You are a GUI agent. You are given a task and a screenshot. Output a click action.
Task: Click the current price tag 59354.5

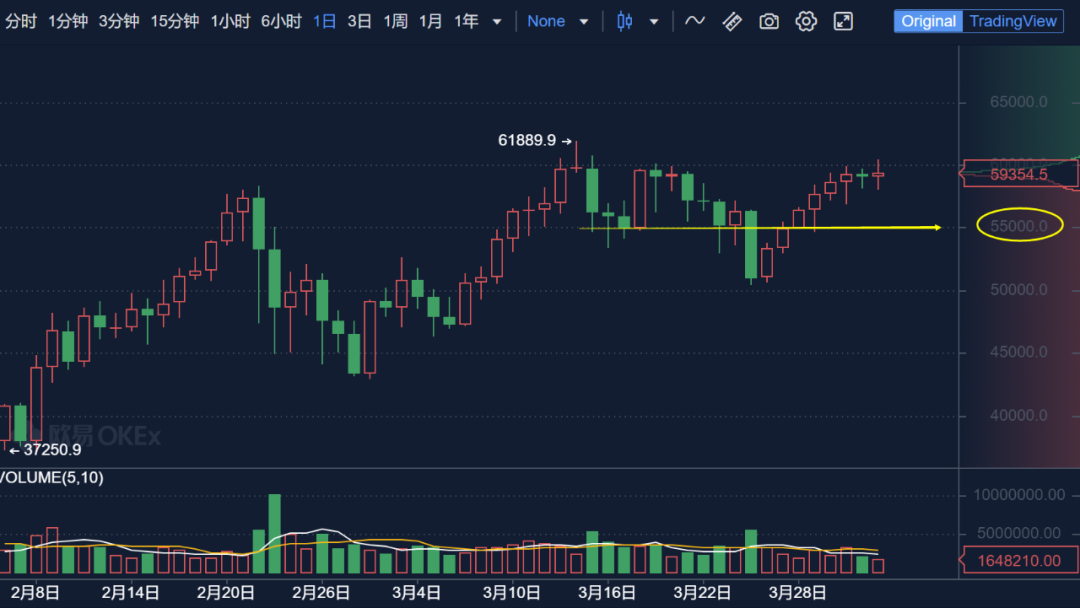point(1019,174)
